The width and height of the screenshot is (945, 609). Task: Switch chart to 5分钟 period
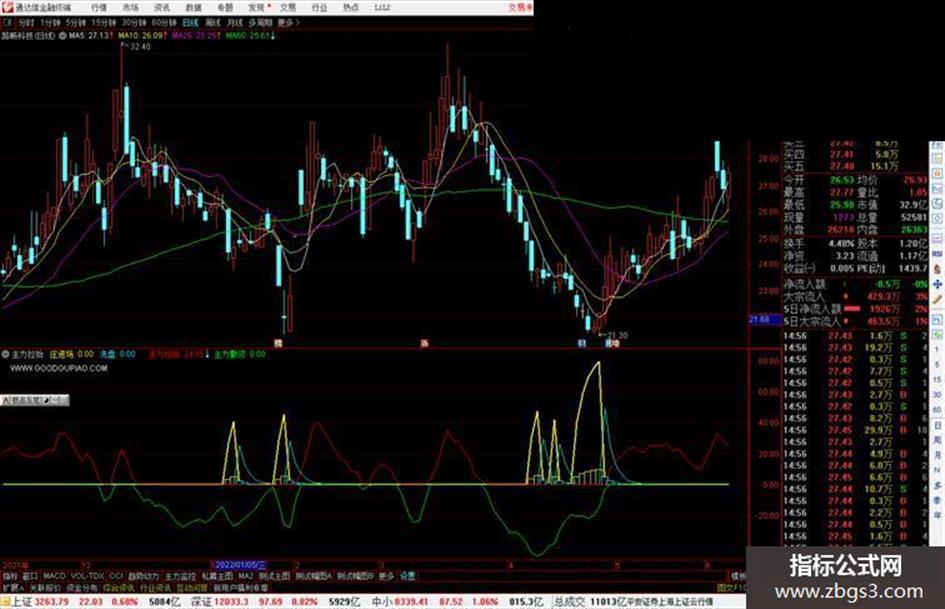[76, 23]
